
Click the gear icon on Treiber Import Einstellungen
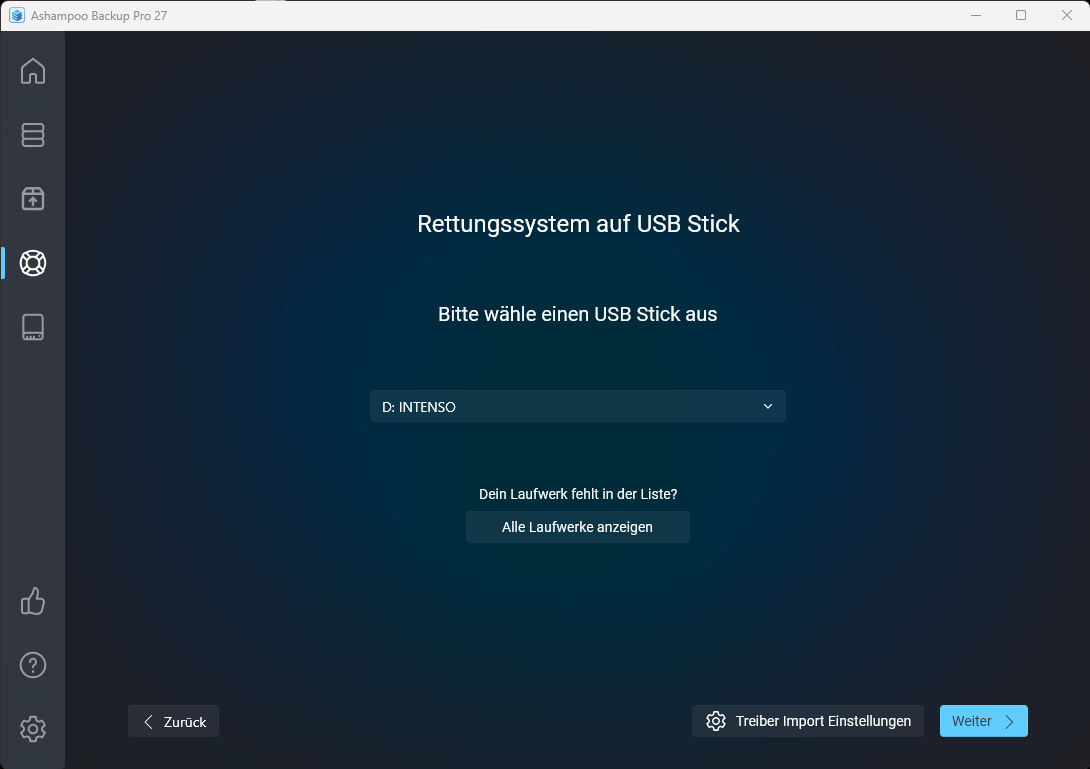pyautogui.click(x=716, y=720)
